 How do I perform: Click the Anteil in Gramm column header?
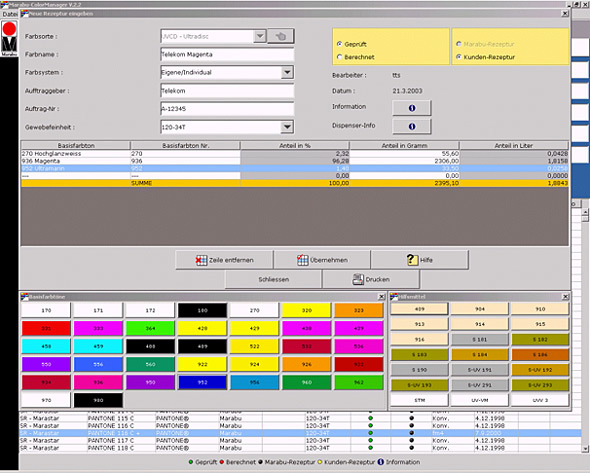pyautogui.click(x=404, y=146)
